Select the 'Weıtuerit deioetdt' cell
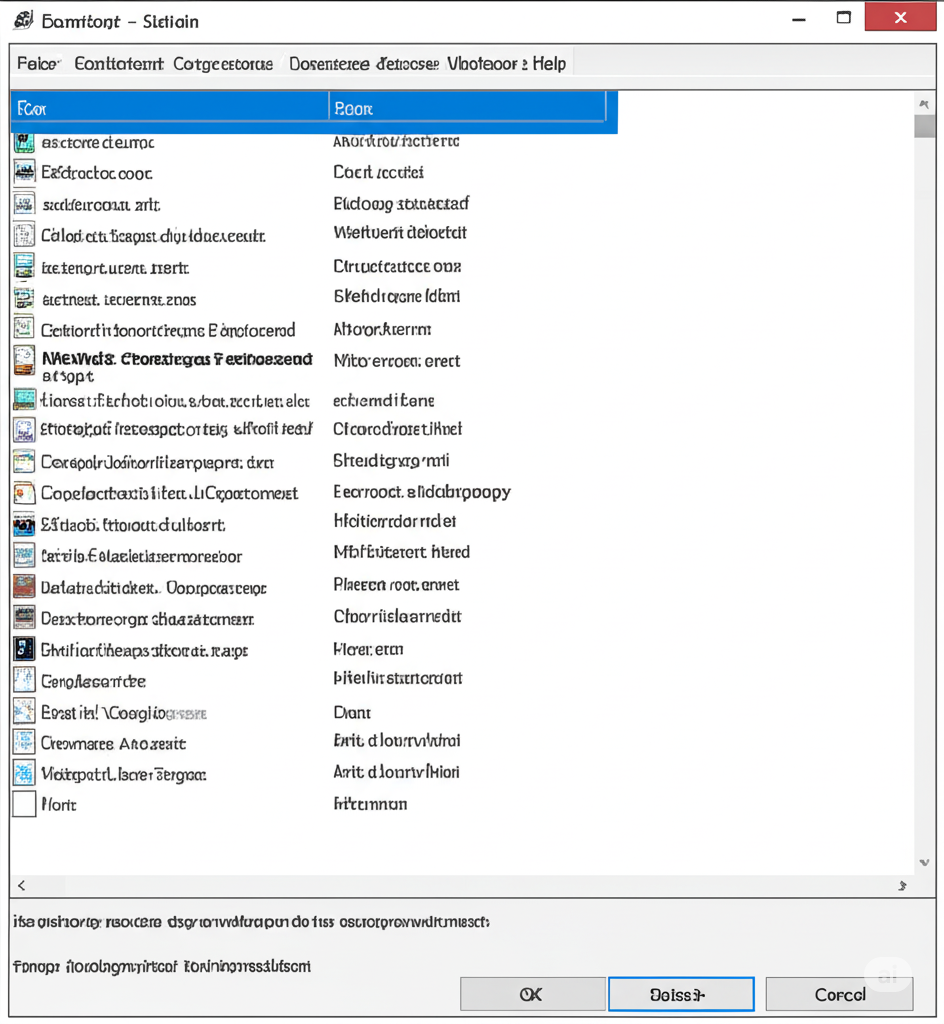Image resolution: width=944 pixels, height=1024 pixels. (400, 232)
